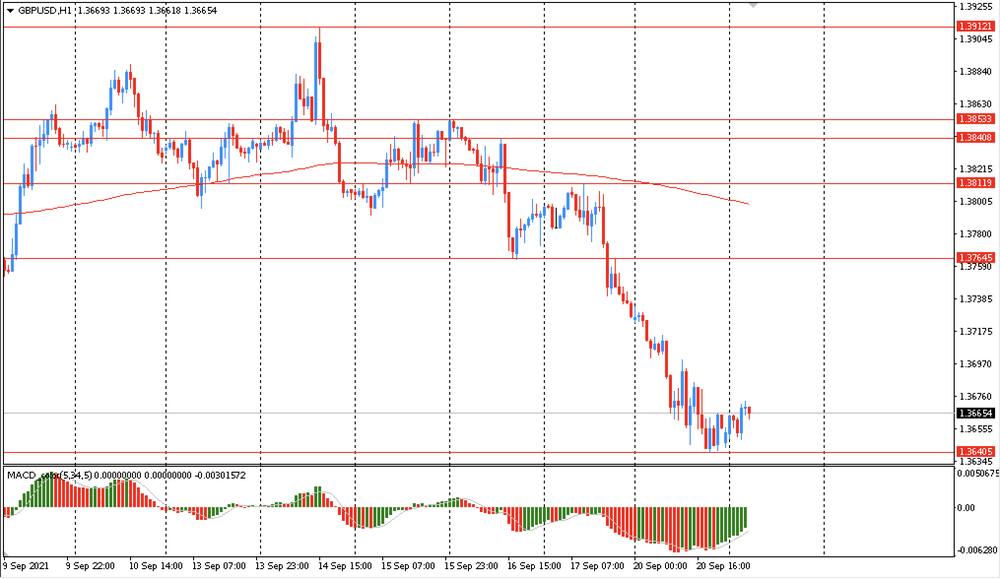Click the 15 Sep 07:00 time label
This screenshot has width=1000, height=579.
tap(408, 566)
